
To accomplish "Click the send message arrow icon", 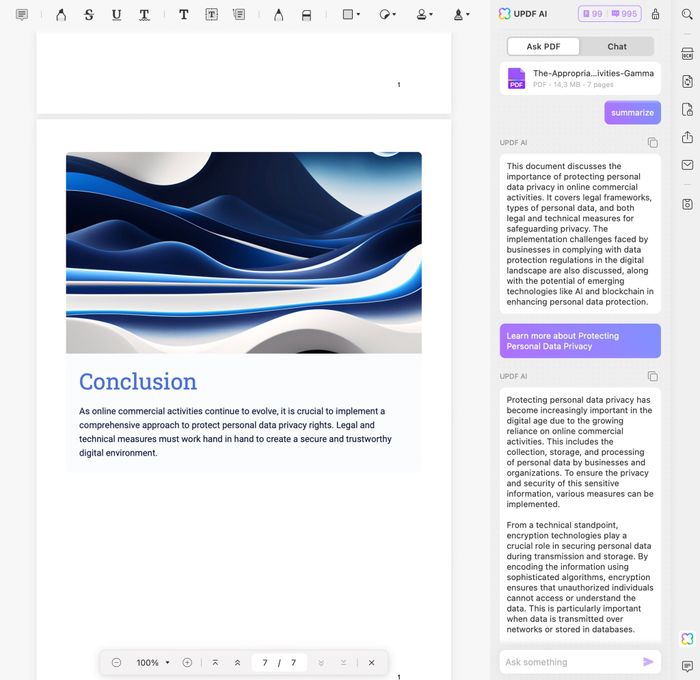I will pos(648,662).
